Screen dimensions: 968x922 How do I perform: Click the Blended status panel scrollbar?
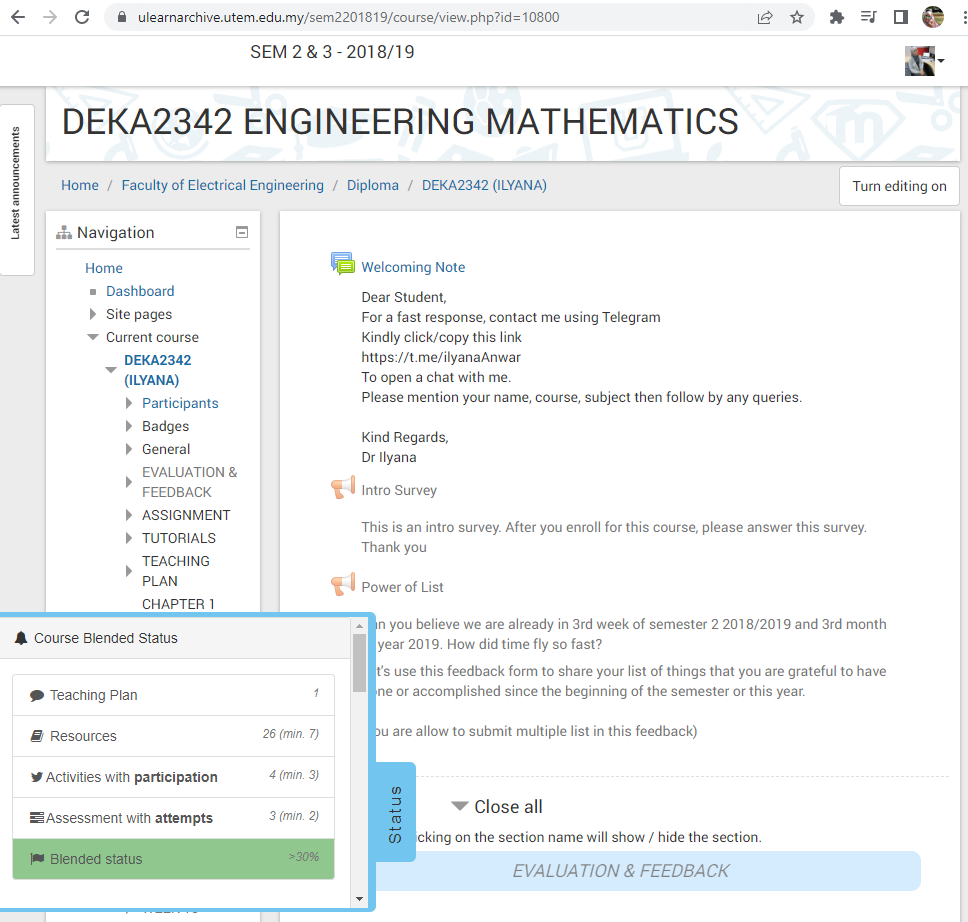(x=359, y=662)
